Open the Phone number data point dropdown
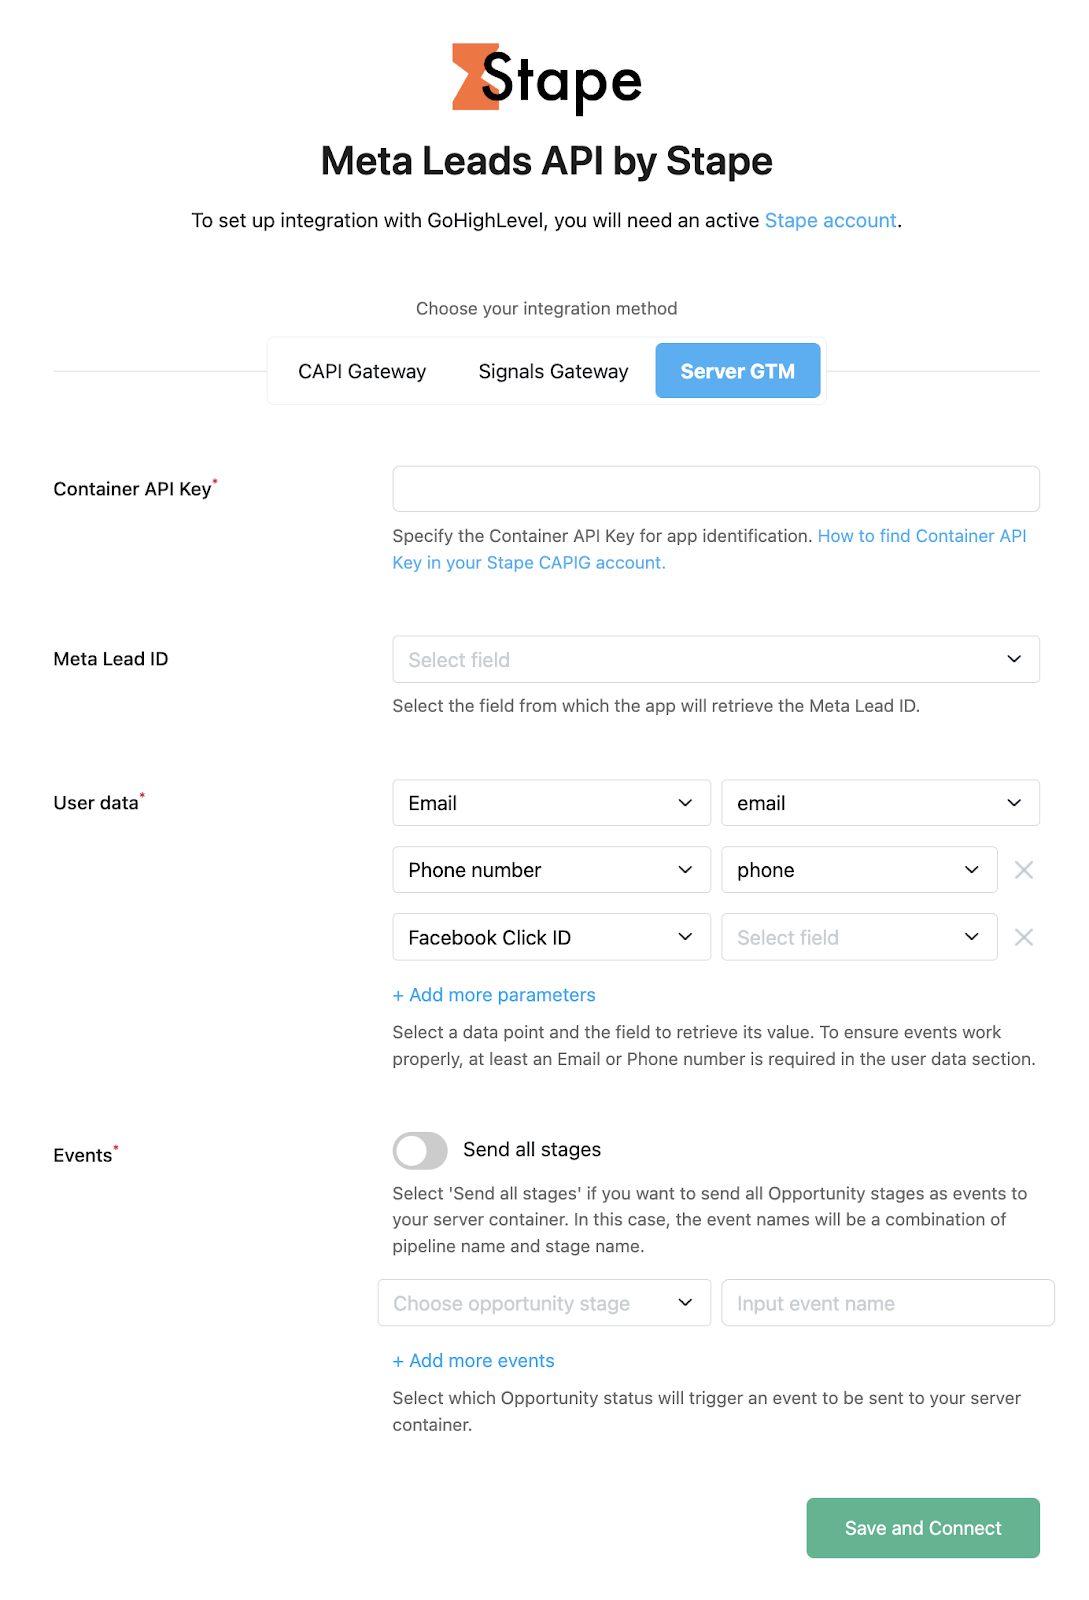 [x=551, y=870]
